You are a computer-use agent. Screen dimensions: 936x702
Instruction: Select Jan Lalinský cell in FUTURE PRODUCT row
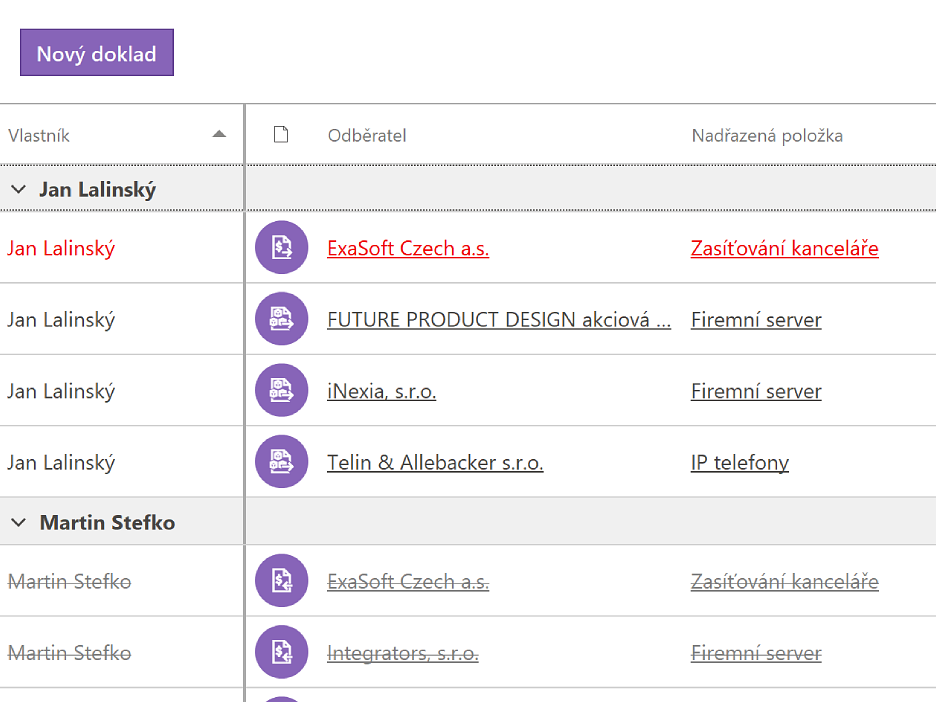point(61,319)
